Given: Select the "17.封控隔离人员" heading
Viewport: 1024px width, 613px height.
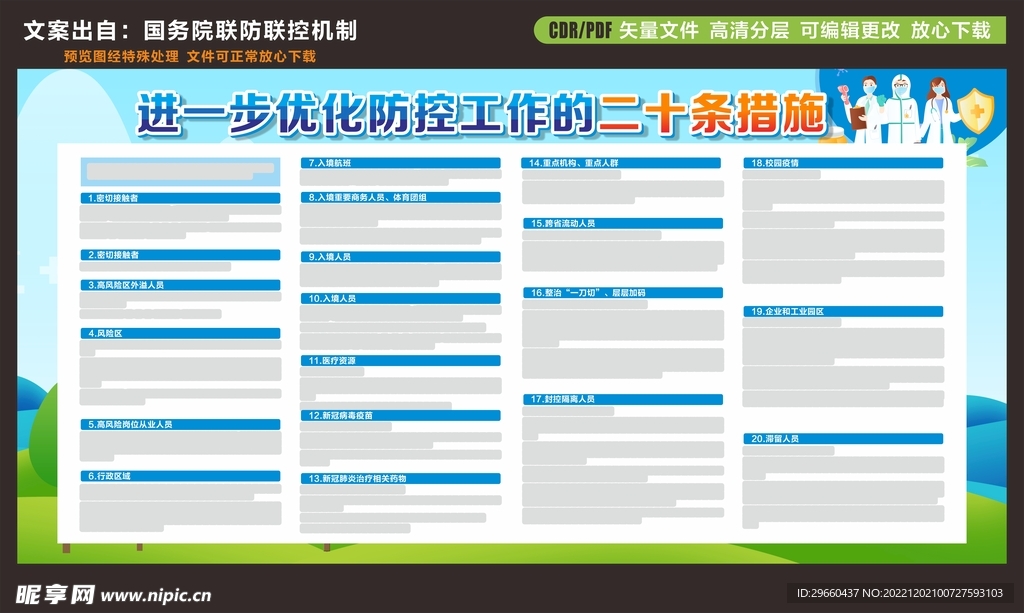Looking at the screenshot, I should click(x=622, y=399).
